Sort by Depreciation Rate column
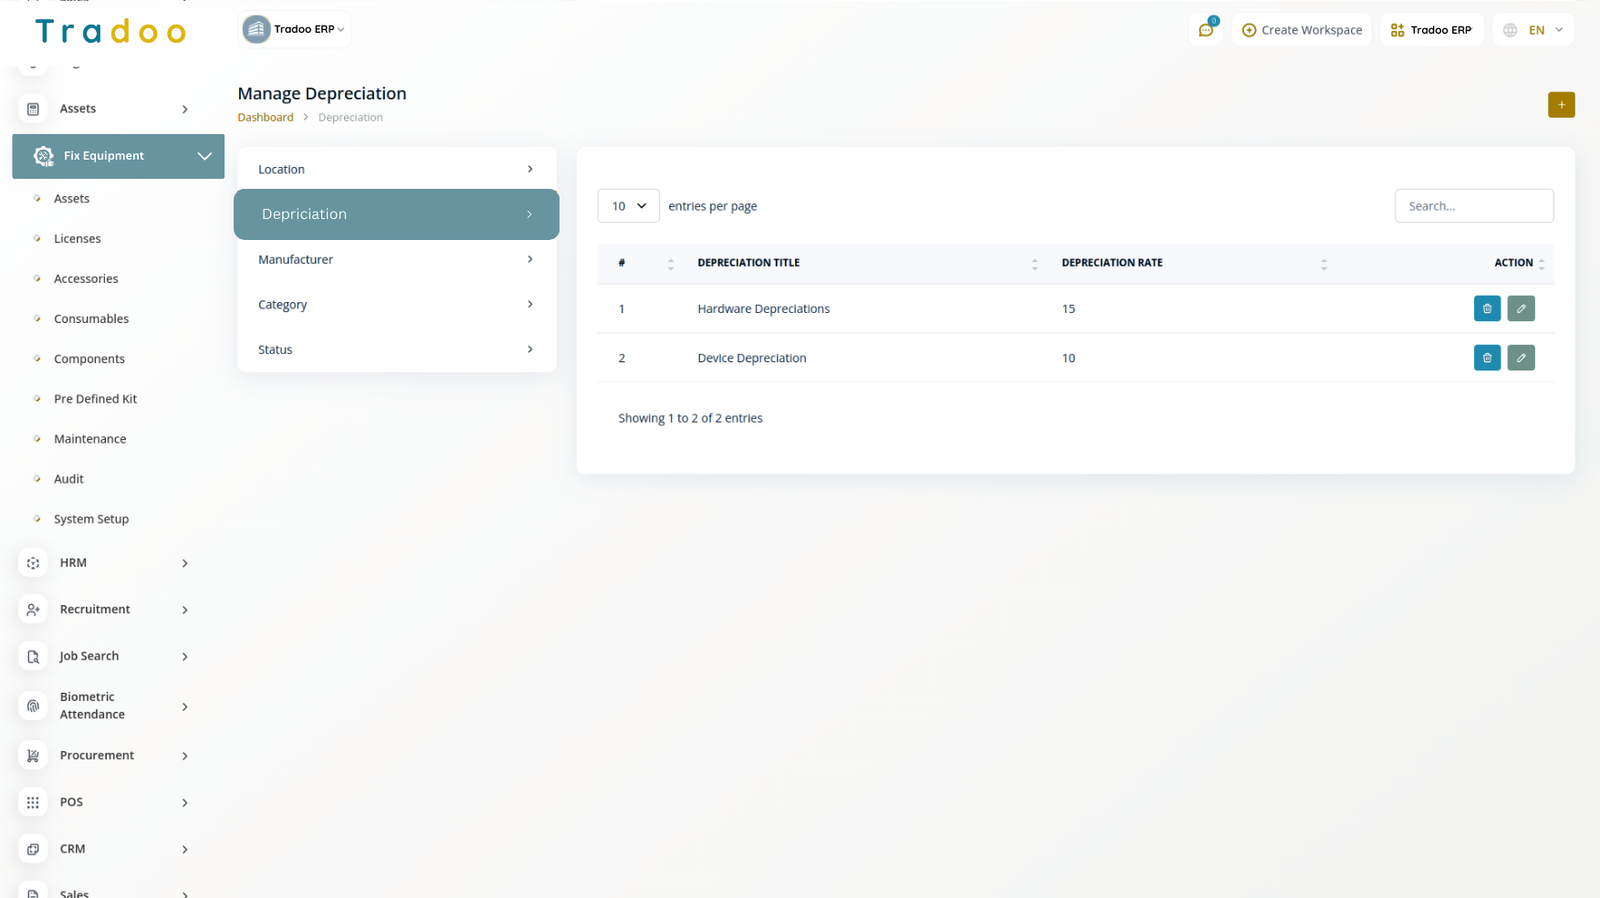1600x898 pixels. click(x=1323, y=264)
